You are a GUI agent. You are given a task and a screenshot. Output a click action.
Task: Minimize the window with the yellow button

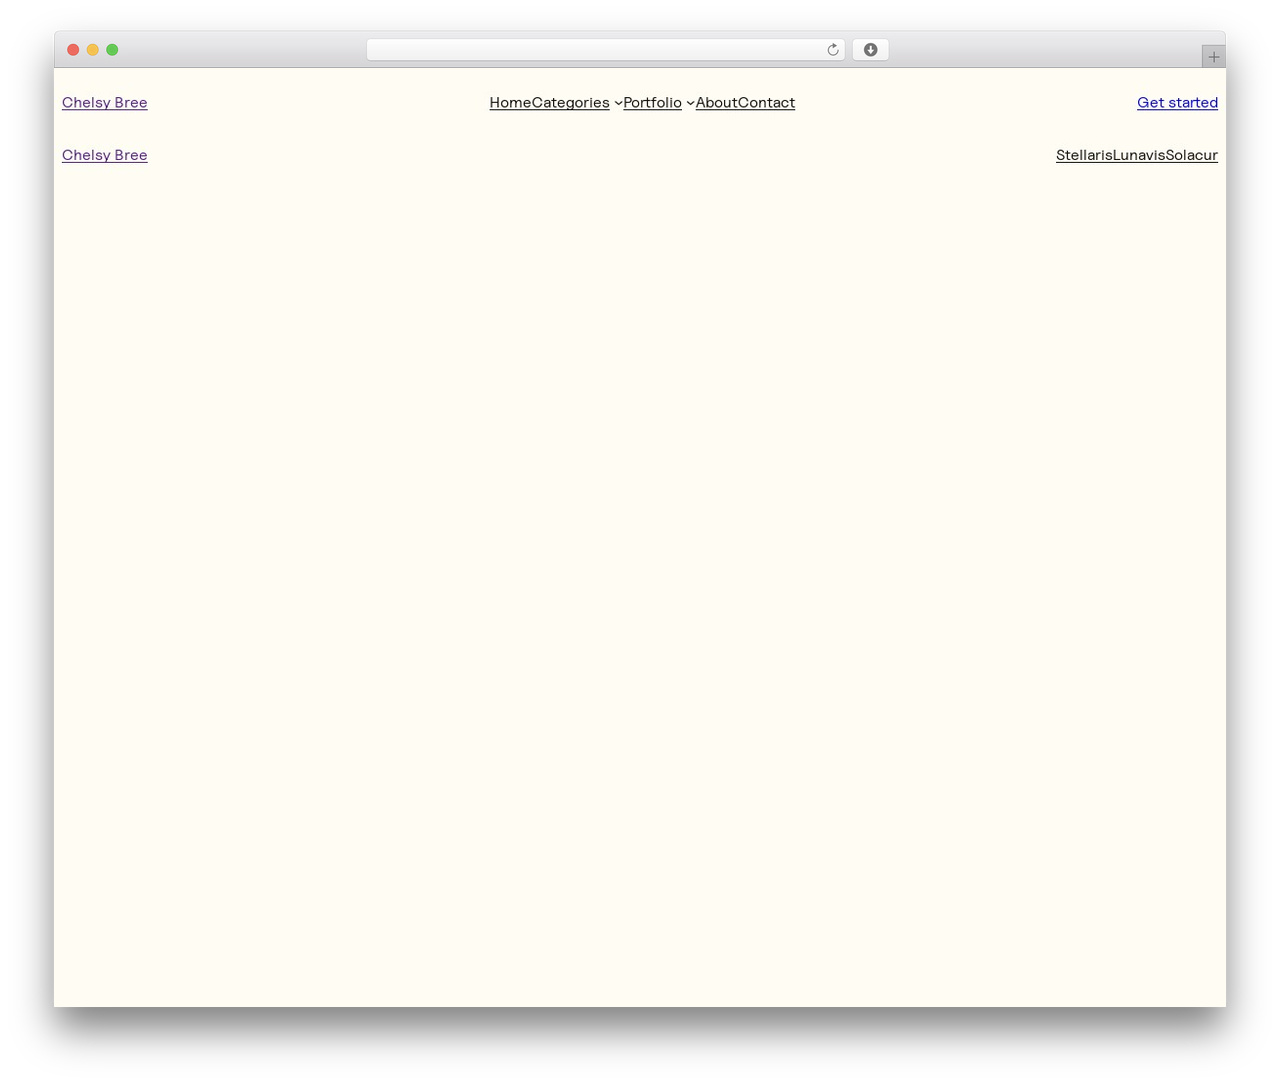93,50
